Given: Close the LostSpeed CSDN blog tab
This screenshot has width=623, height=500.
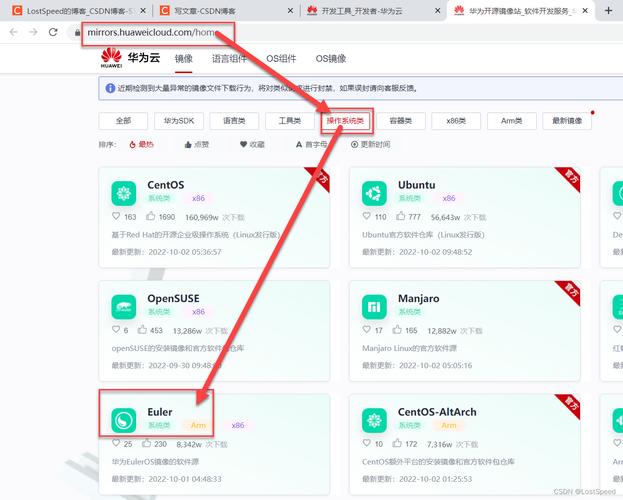Looking at the screenshot, I should click(143, 11).
